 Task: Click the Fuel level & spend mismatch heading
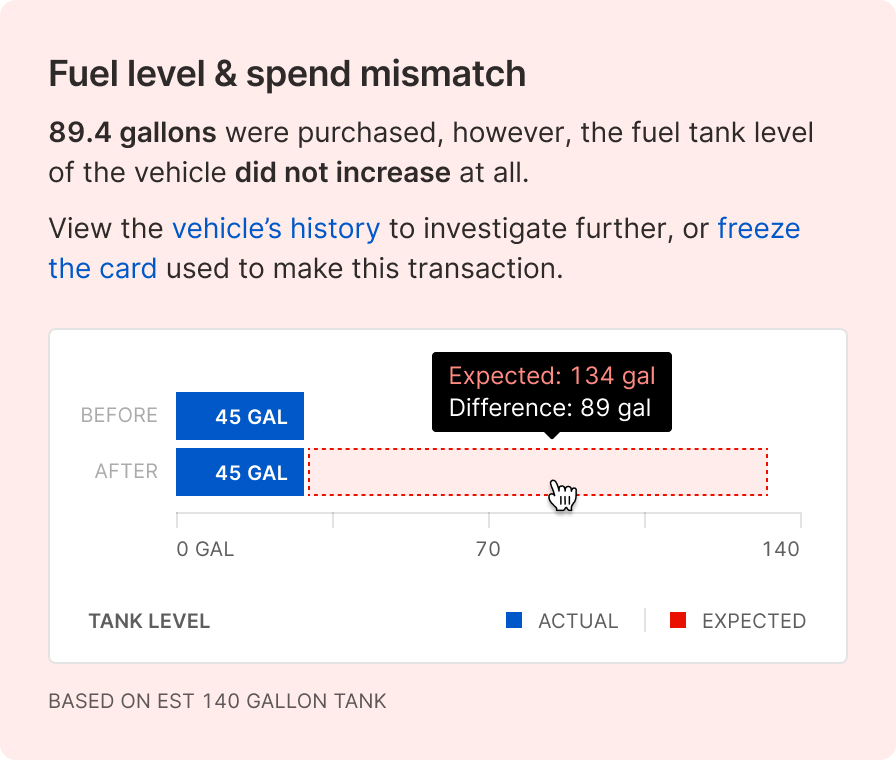click(287, 74)
